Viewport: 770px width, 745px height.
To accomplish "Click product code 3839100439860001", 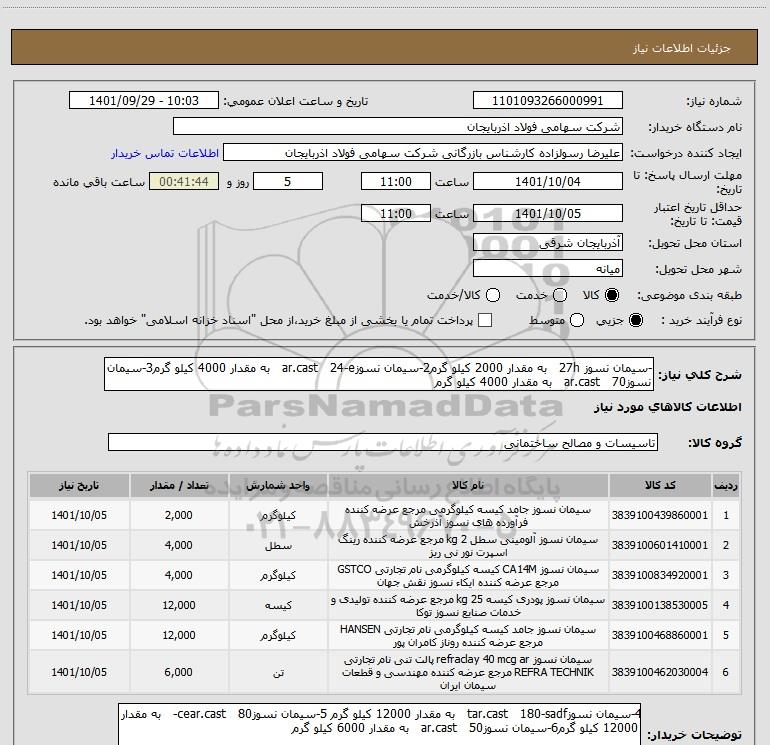I will click(660, 515).
